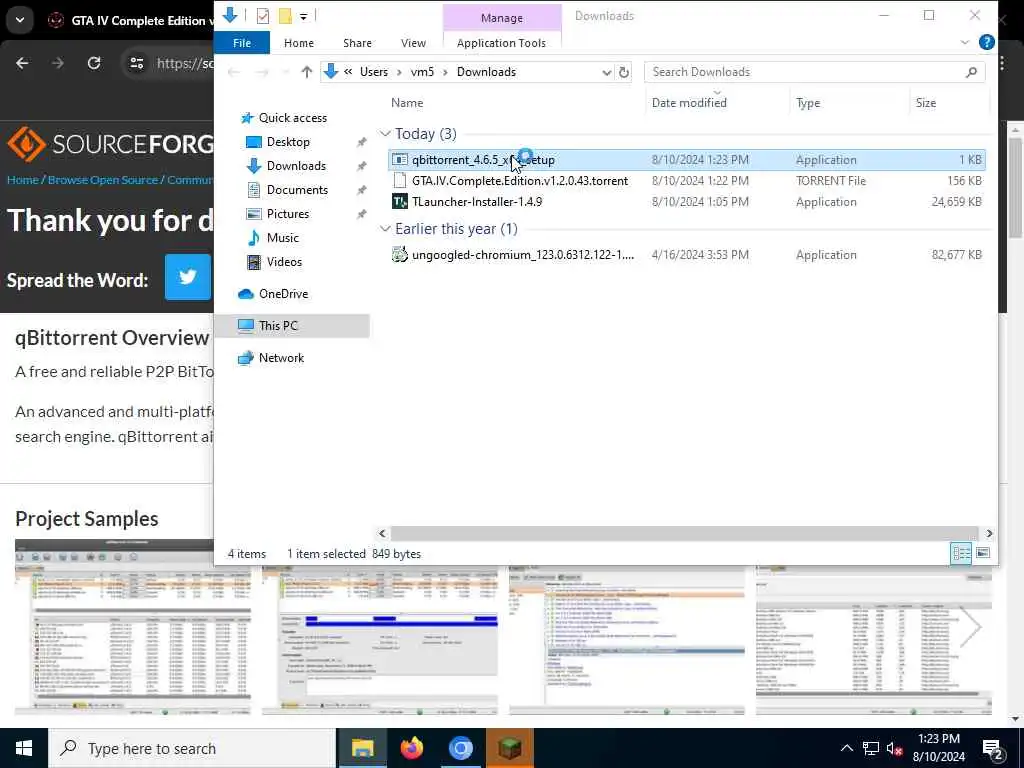Select ungoogled-chromium_123.0.6312.122 file name

pos(522,255)
